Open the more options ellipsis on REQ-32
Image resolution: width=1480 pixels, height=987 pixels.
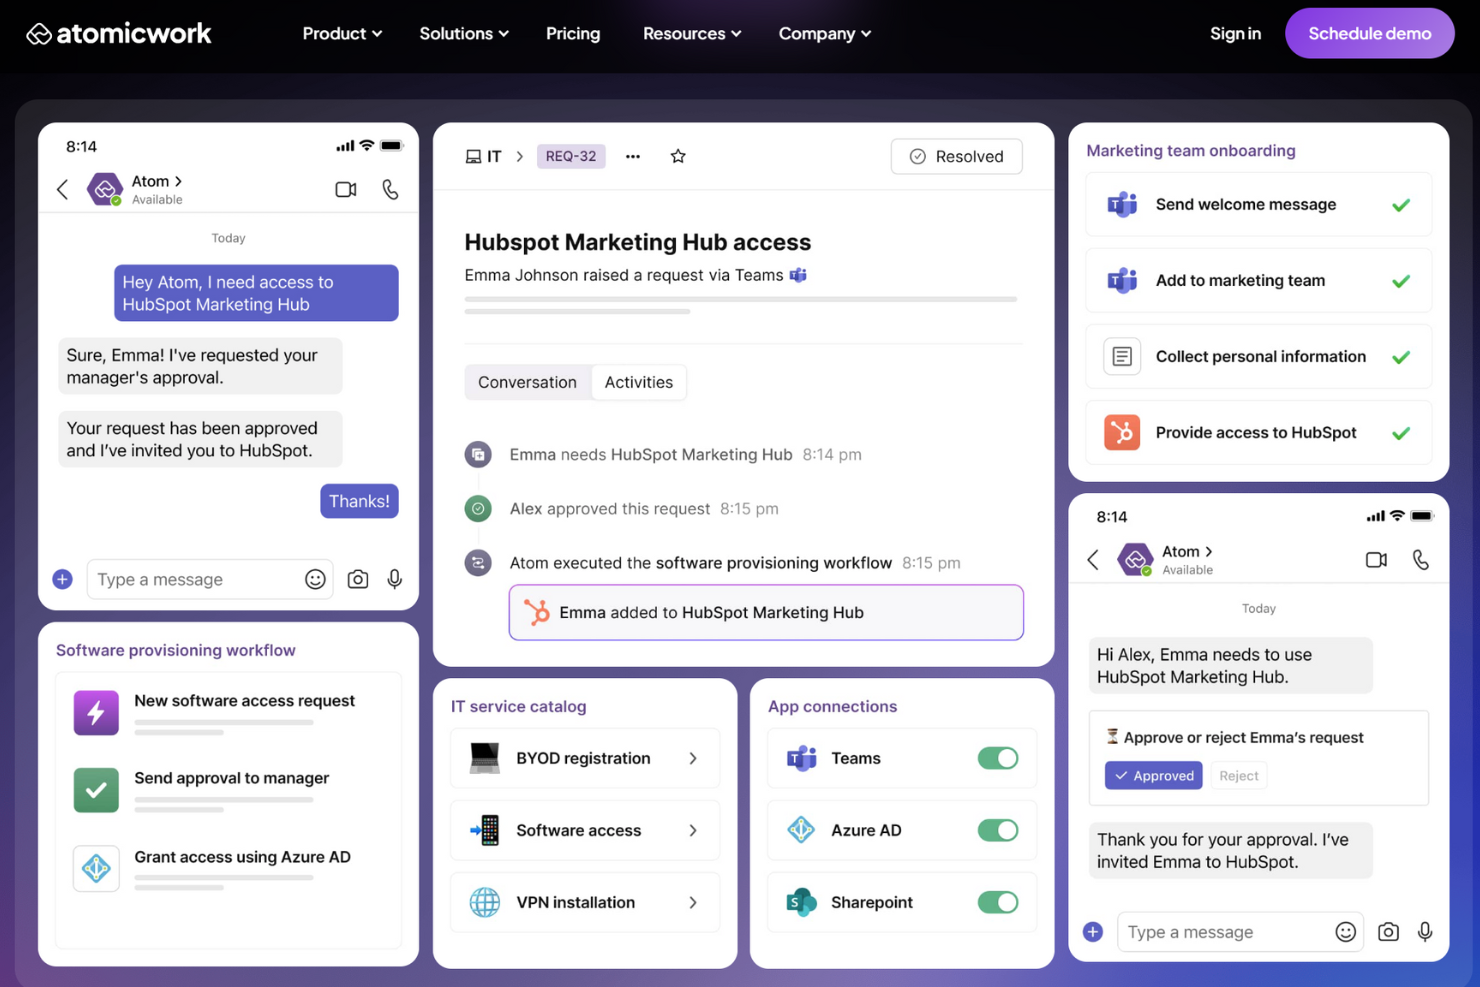pyautogui.click(x=633, y=157)
